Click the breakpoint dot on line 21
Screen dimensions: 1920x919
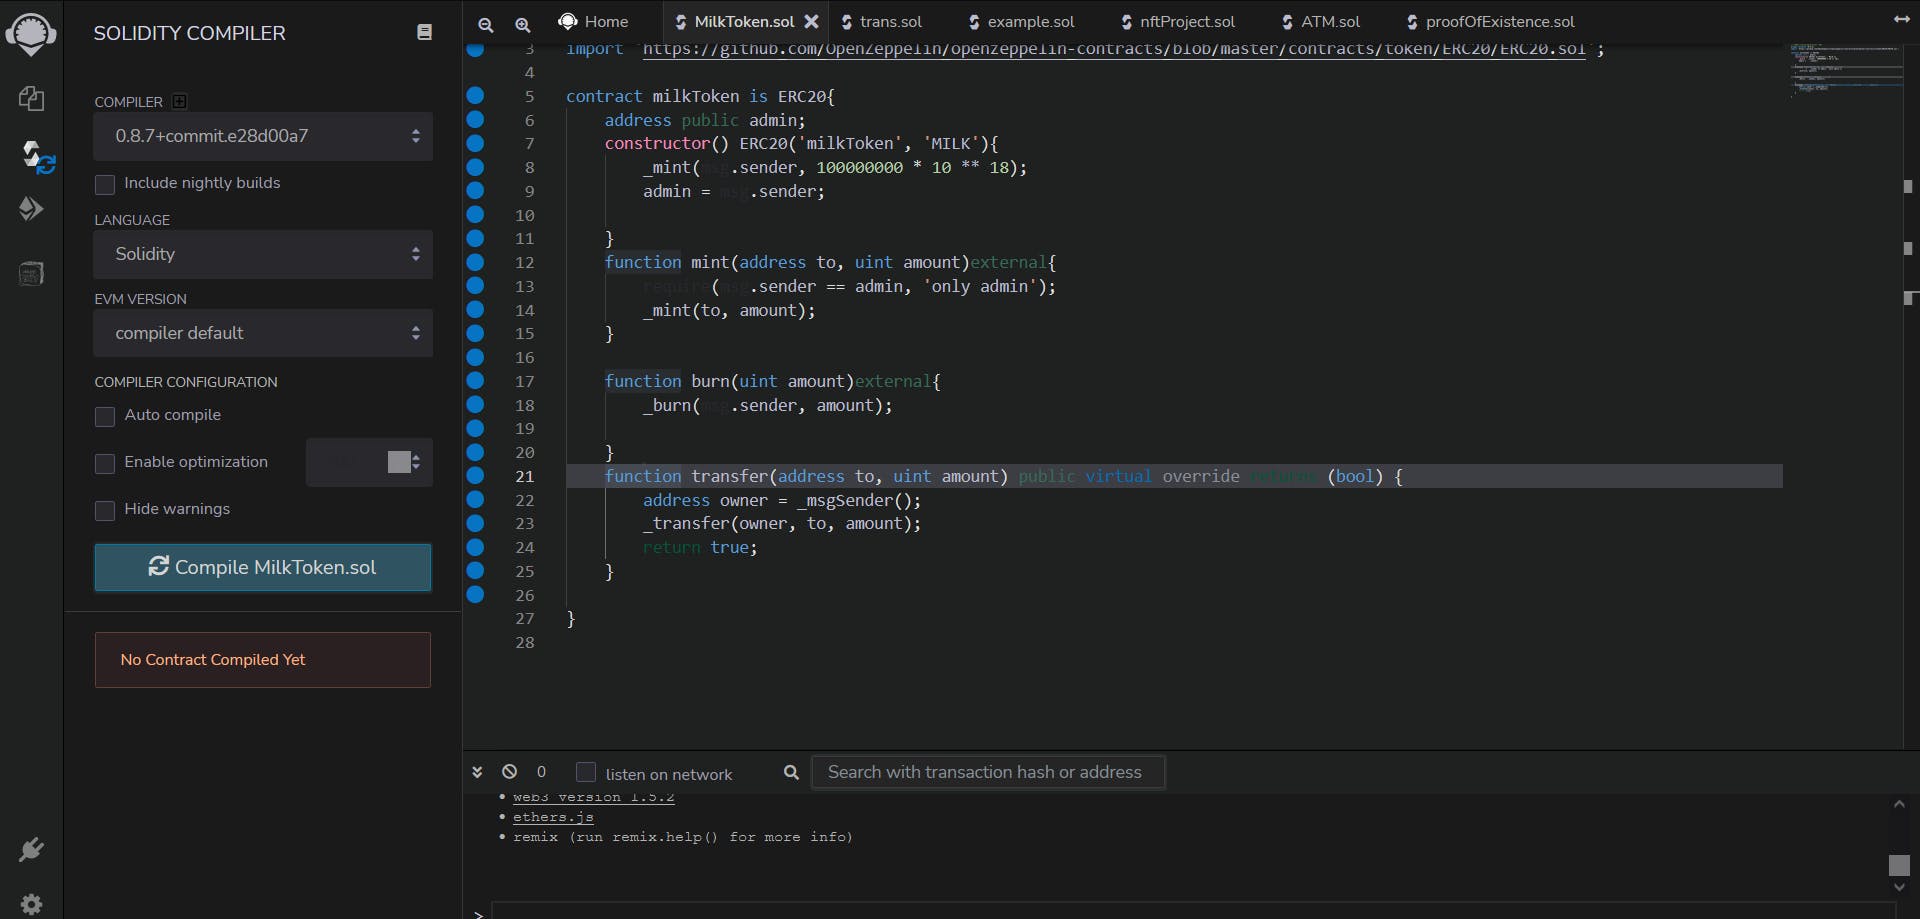pyautogui.click(x=475, y=475)
